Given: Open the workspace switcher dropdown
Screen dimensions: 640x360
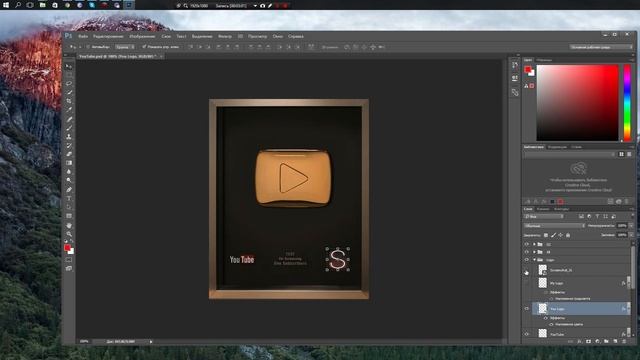Looking at the screenshot, I should 600,47.
